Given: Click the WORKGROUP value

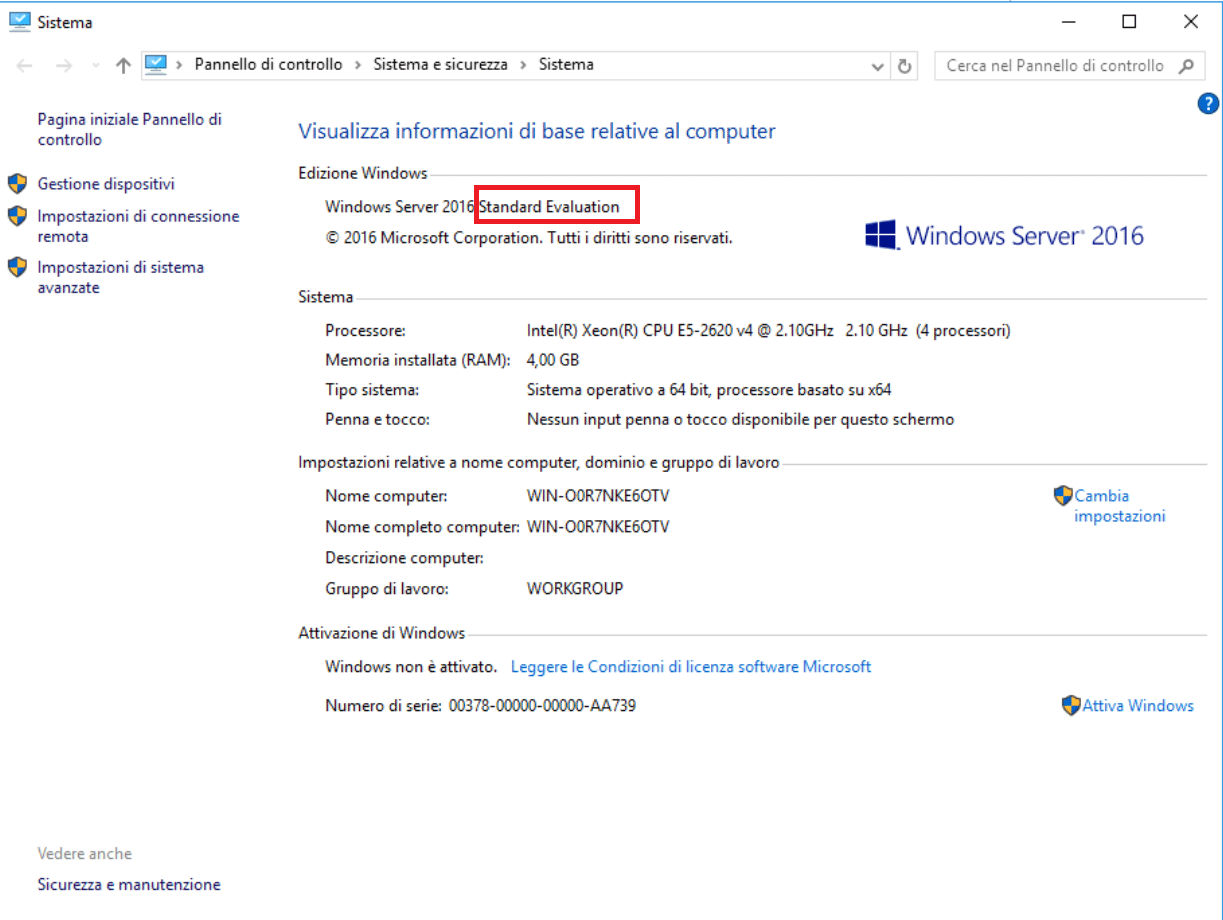Looking at the screenshot, I should click(x=575, y=588).
